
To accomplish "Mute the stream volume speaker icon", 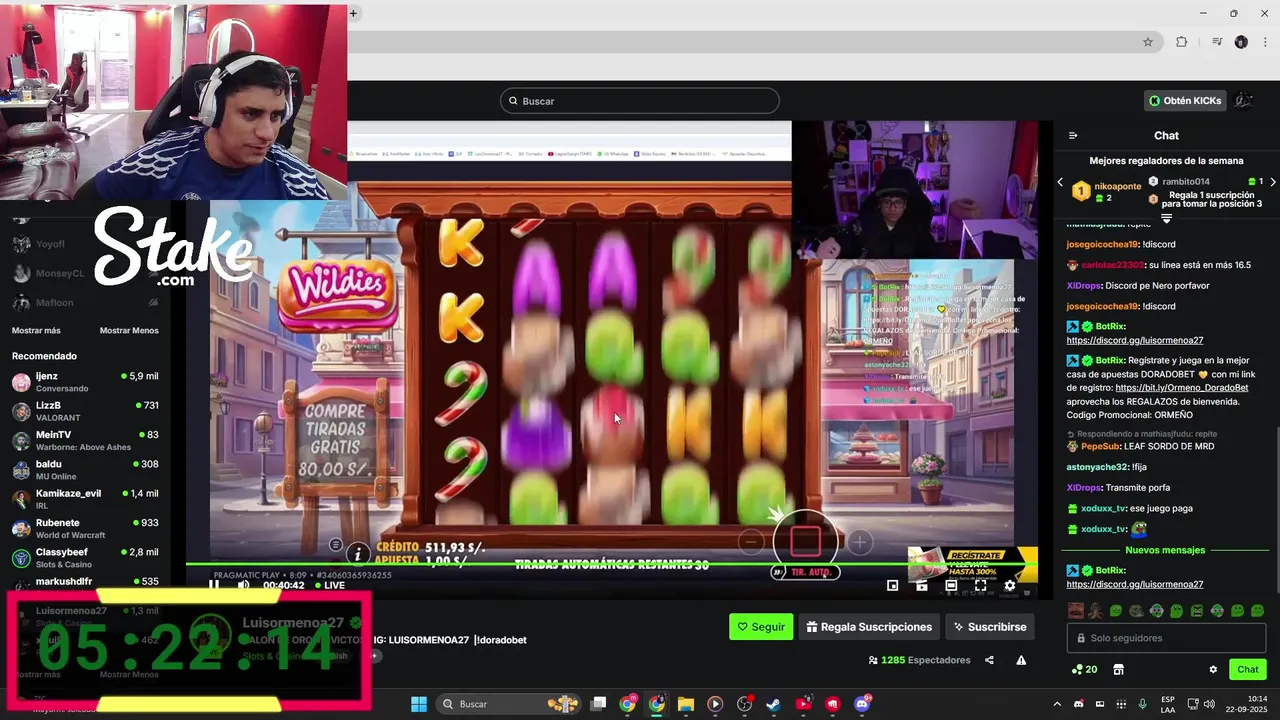I will click(243, 585).
